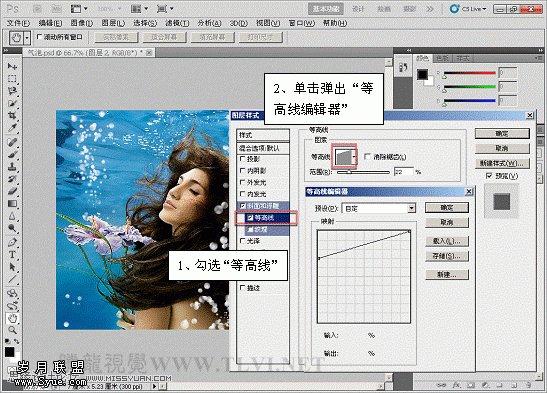Select the Line tool
The height and width of the screenshot is (393, 547).
[12, 279]
